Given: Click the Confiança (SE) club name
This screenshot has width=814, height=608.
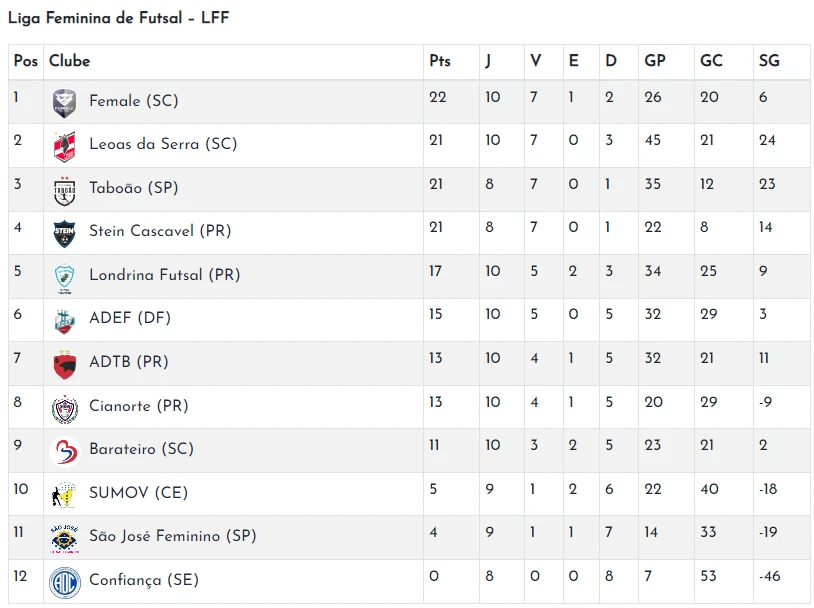Looking at the screenshot, I should coord(144,580).
